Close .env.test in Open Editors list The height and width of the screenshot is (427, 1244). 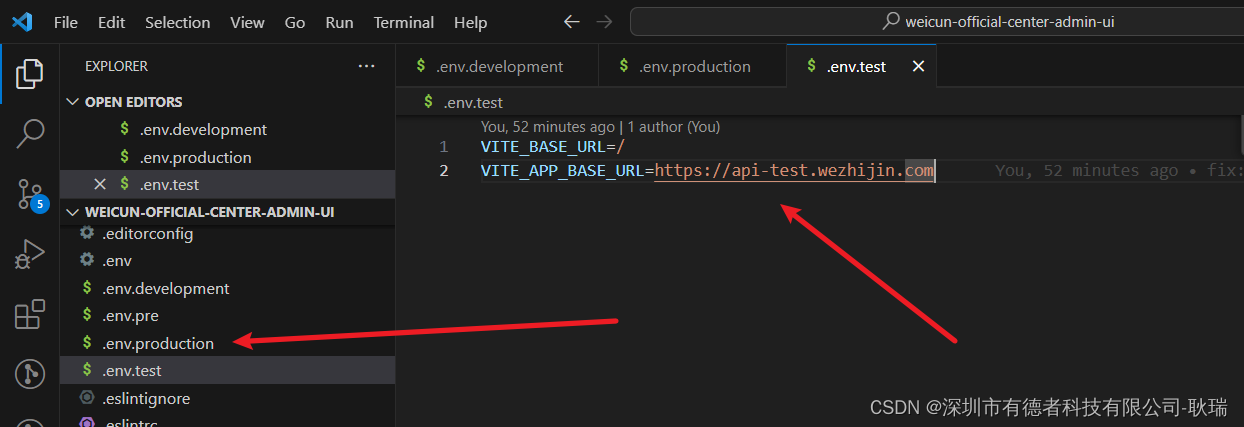[99, 184]
